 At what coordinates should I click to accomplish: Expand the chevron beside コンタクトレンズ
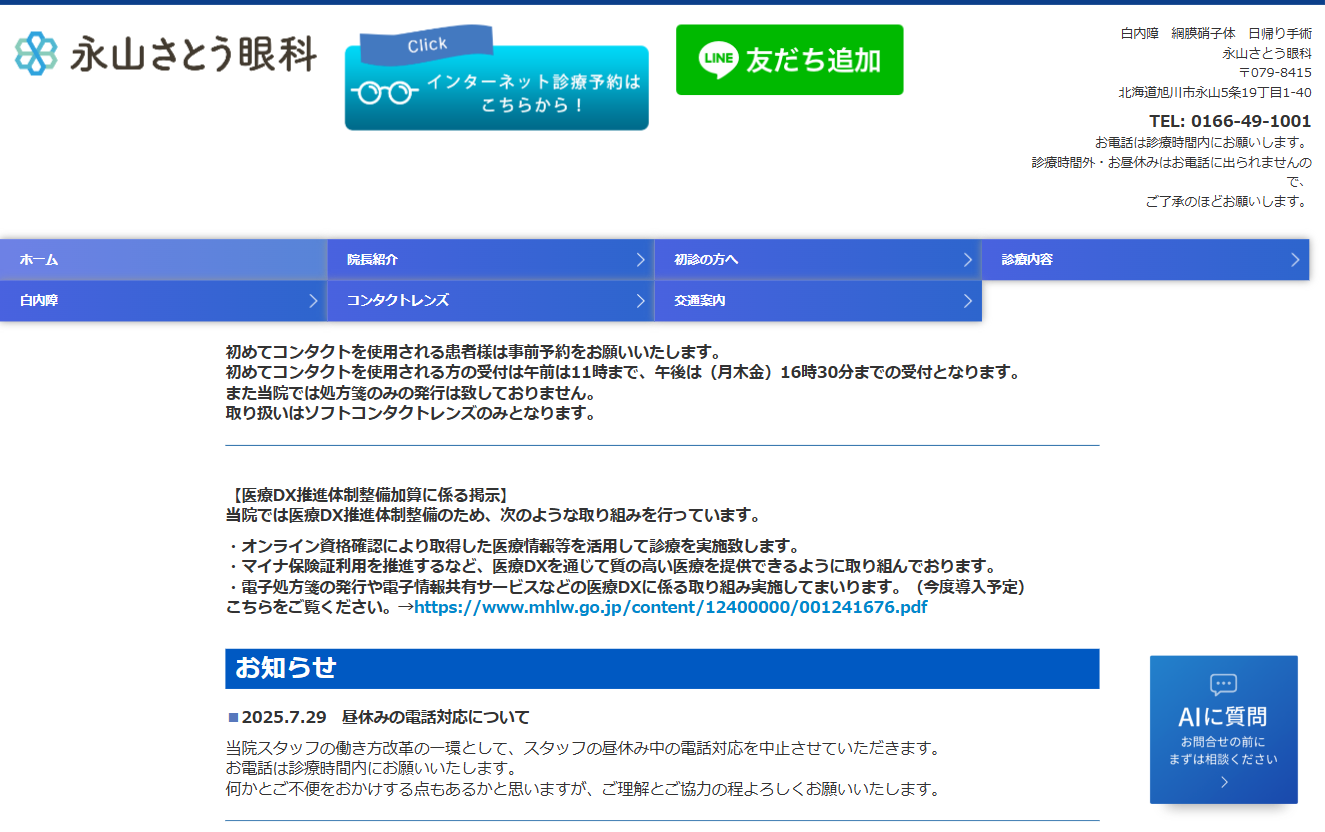tap(640, 301)
